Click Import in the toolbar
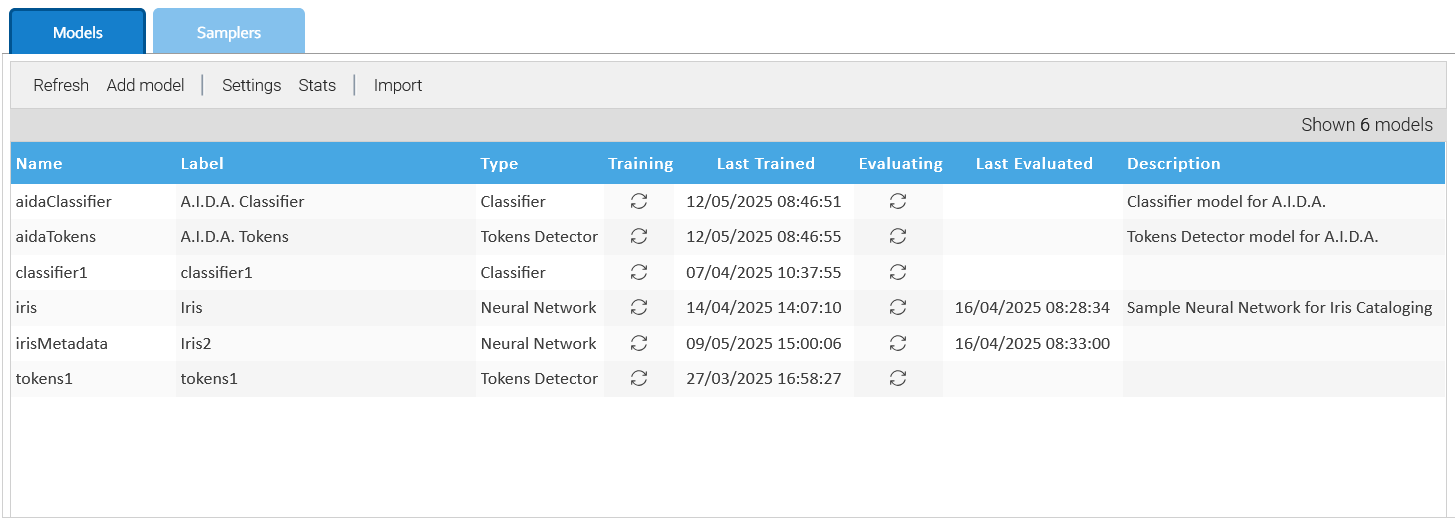The width and height of the screenshot is (1455, 522). [398, 85]
